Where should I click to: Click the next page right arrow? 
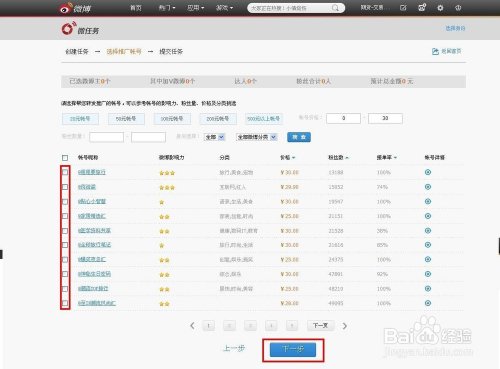pos(345,326)
